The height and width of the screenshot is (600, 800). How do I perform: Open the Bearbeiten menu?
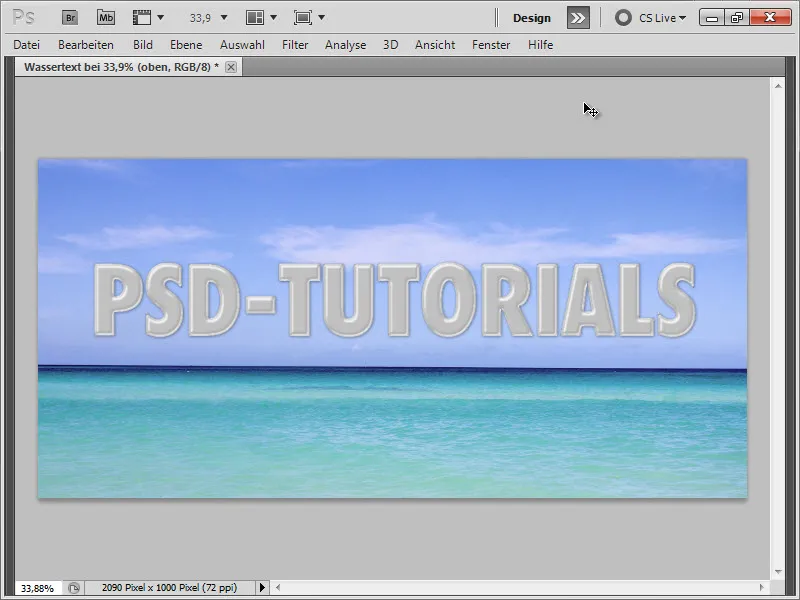coord(86,45)
